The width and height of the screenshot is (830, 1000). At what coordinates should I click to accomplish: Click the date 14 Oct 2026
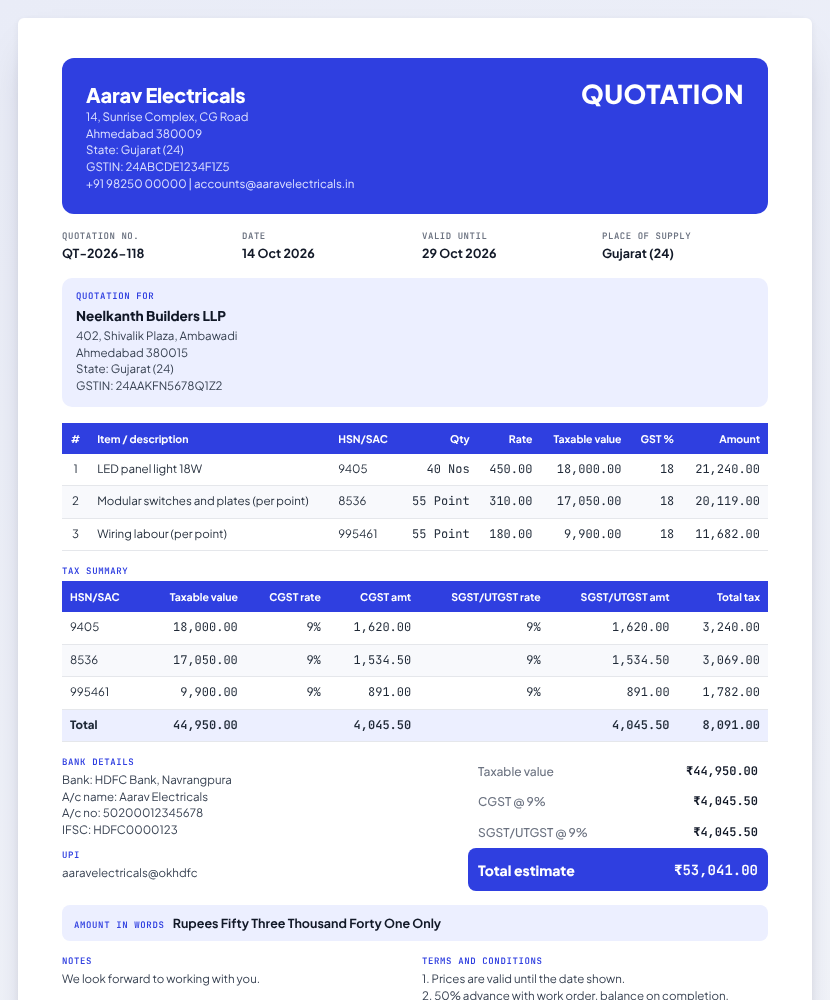click(x=278, y=254)
